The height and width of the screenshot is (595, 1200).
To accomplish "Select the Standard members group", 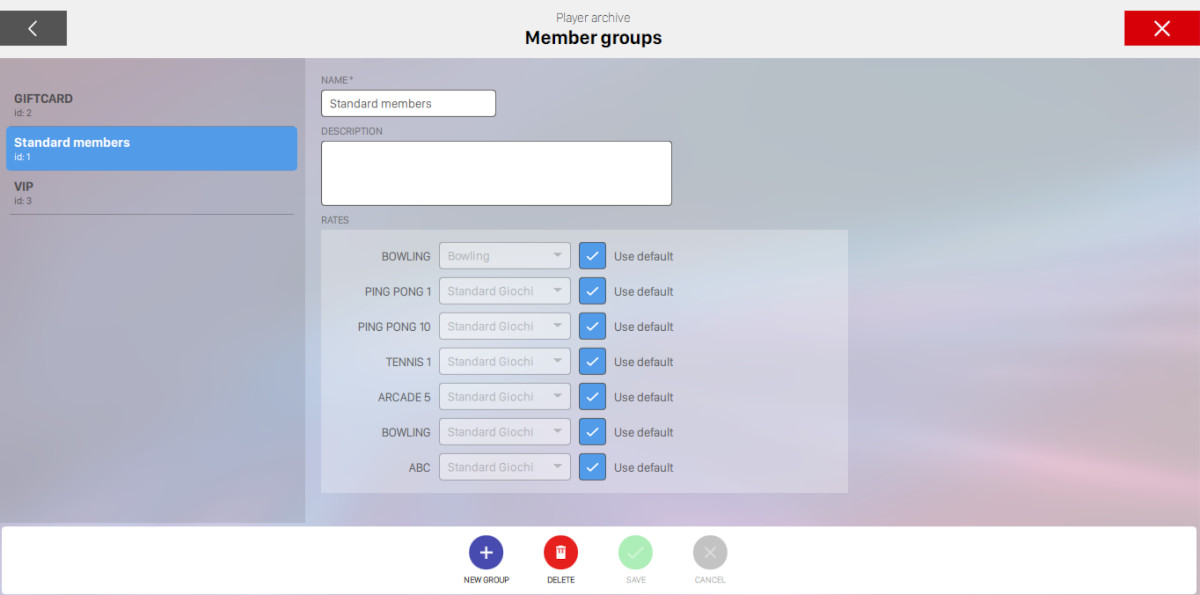I will click(x=151, y=148).
